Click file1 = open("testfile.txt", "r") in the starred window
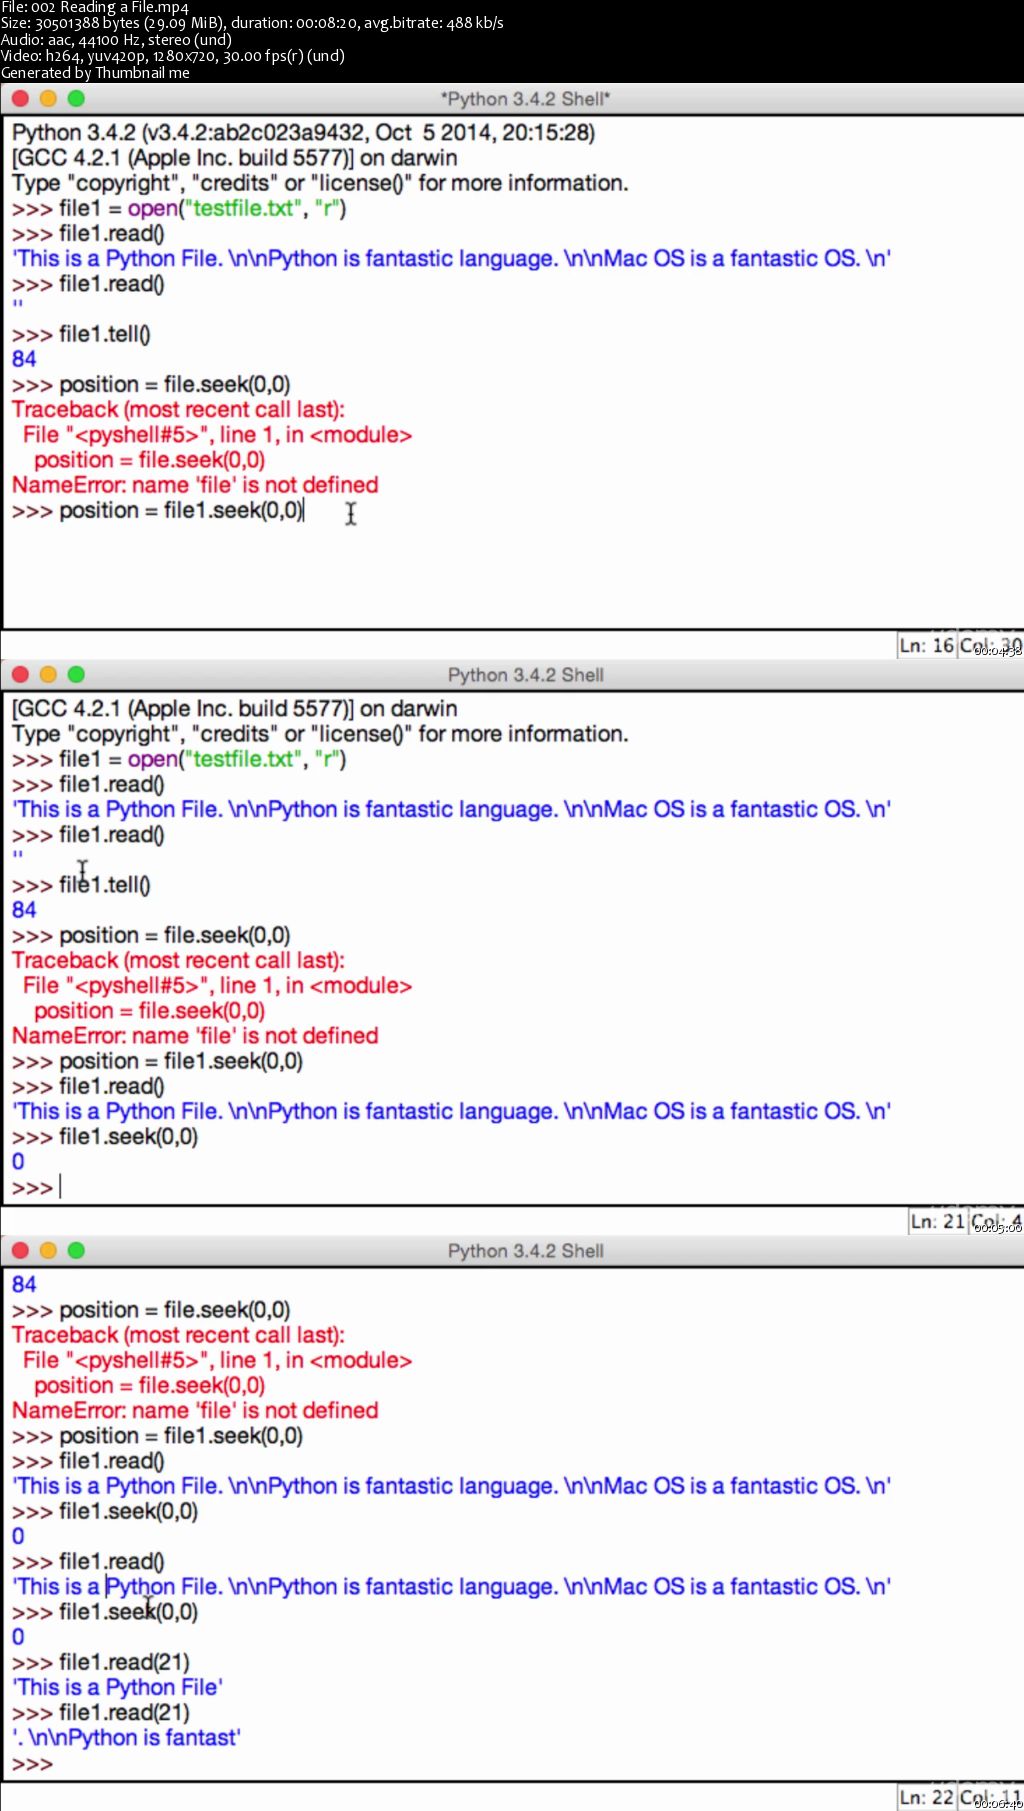Viewport: 1024px width, 1811px height. (202, 208)
